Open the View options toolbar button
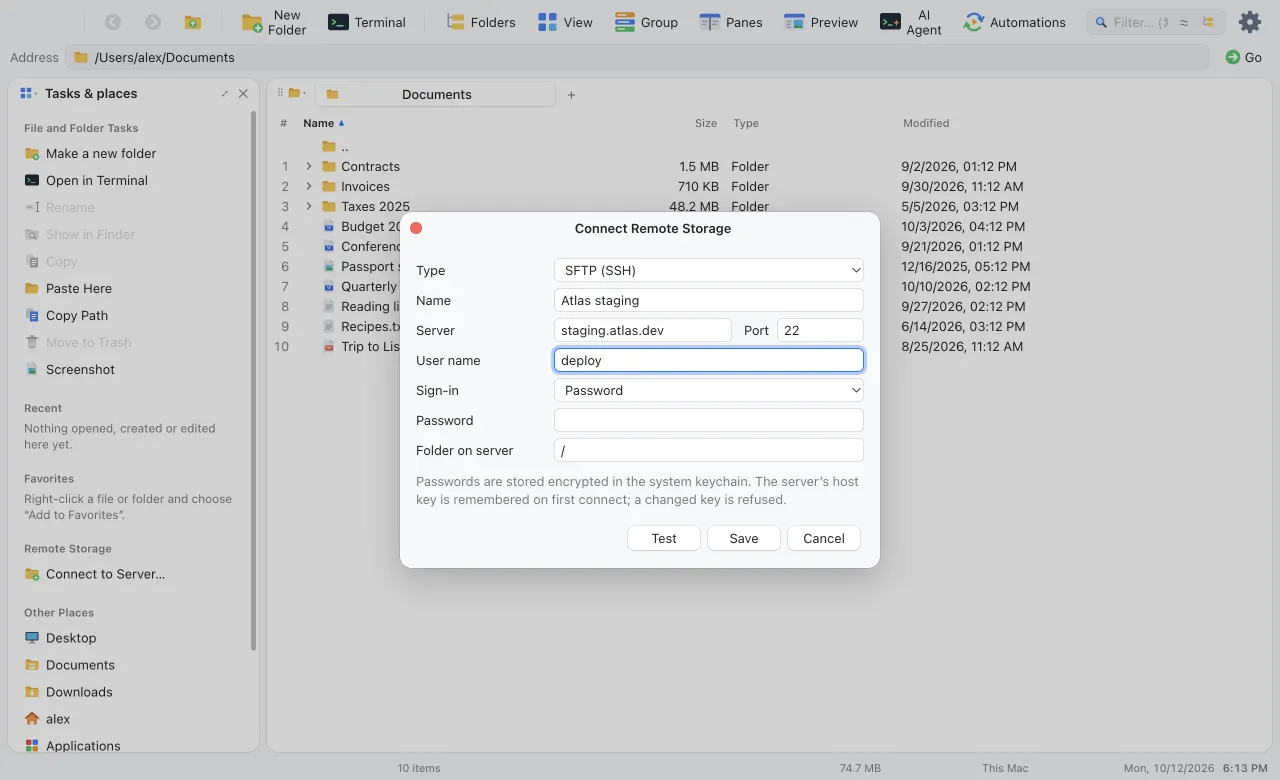Image resolution: width=1280 pixels, height=780 pixels. [x=565, y=22]
